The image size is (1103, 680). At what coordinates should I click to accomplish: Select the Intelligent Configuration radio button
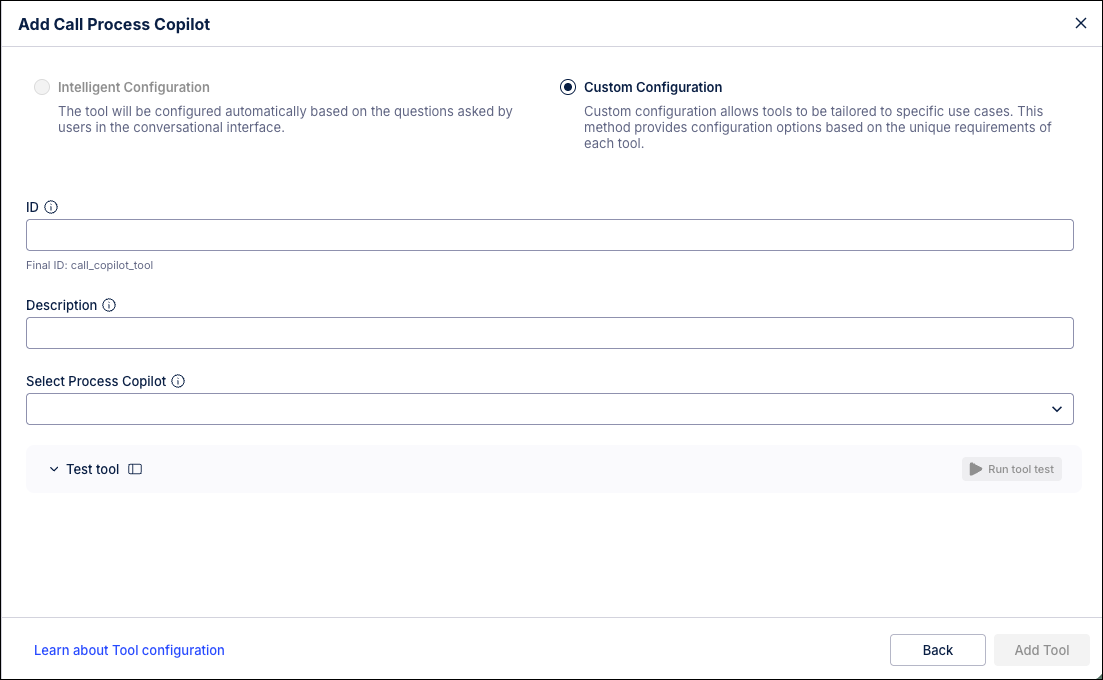click(x=42, y=87)
